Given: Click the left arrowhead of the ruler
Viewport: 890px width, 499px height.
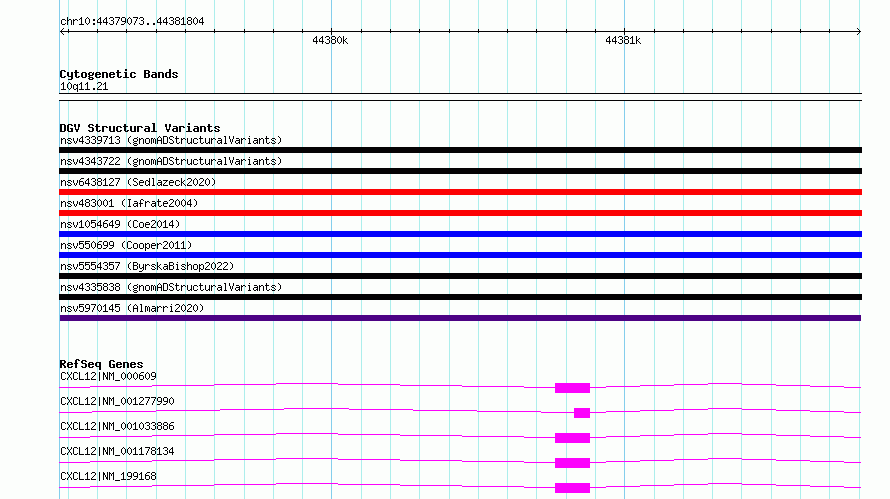Looking at the screenshot, I should point(63,32).
